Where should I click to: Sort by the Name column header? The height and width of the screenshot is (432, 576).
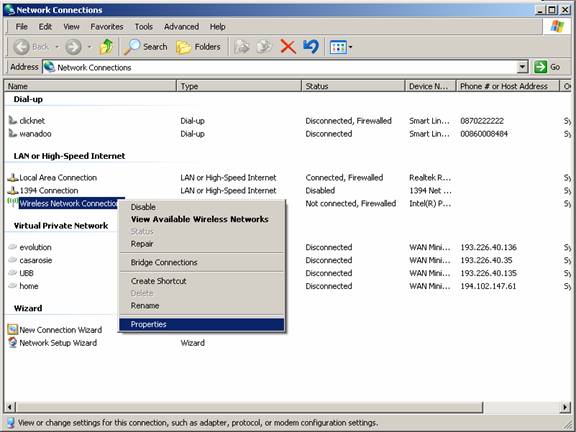[x=90, y=86]
